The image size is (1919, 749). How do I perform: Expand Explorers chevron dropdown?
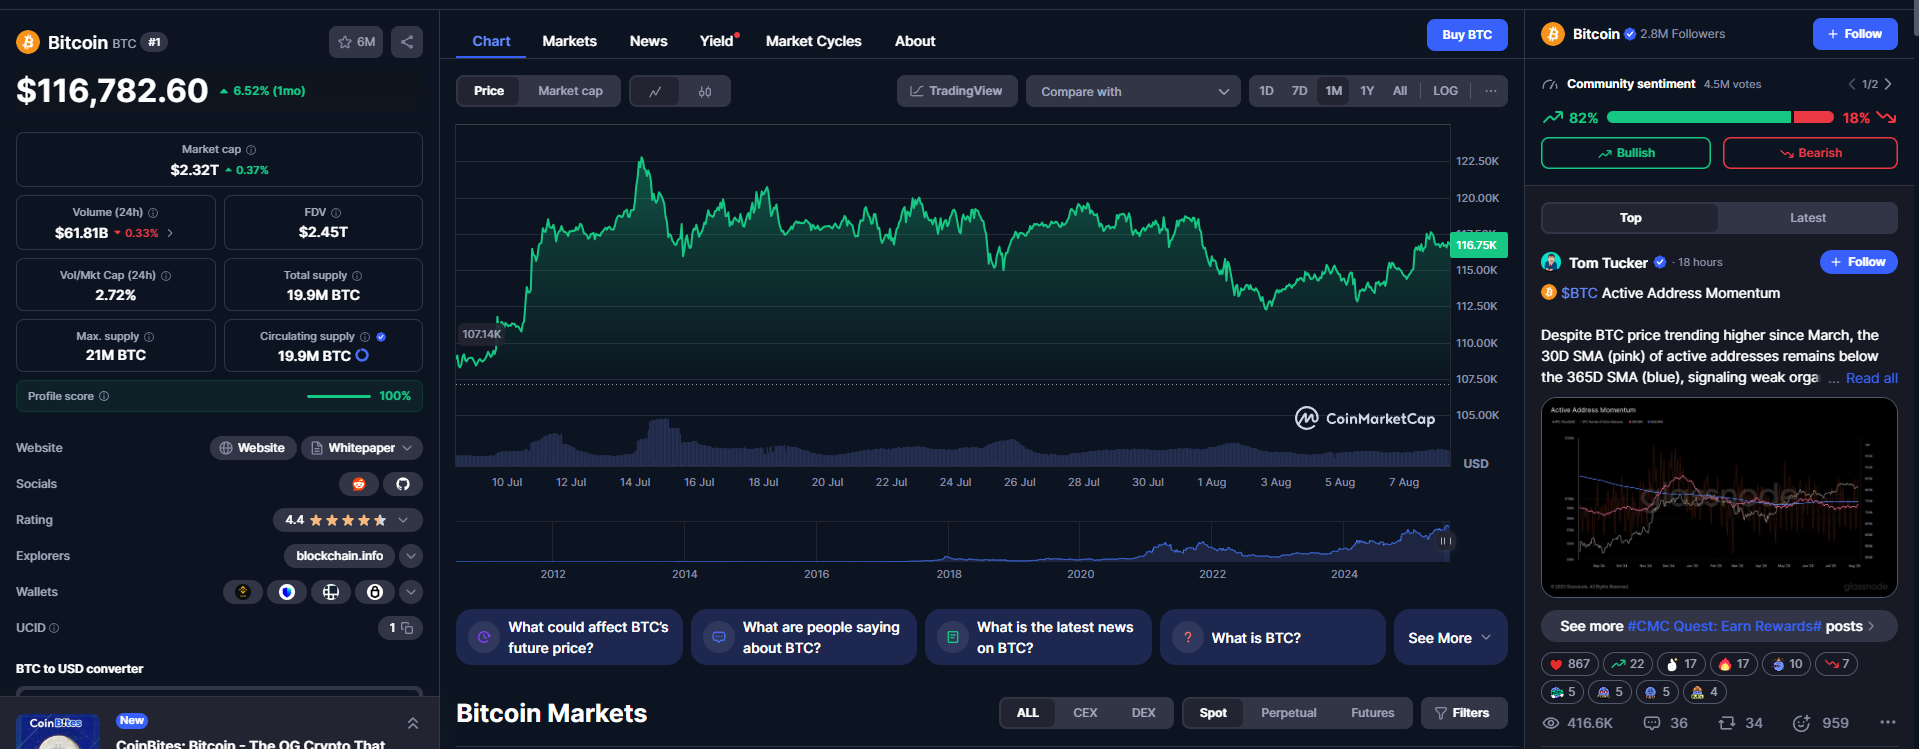coord(411,556)
